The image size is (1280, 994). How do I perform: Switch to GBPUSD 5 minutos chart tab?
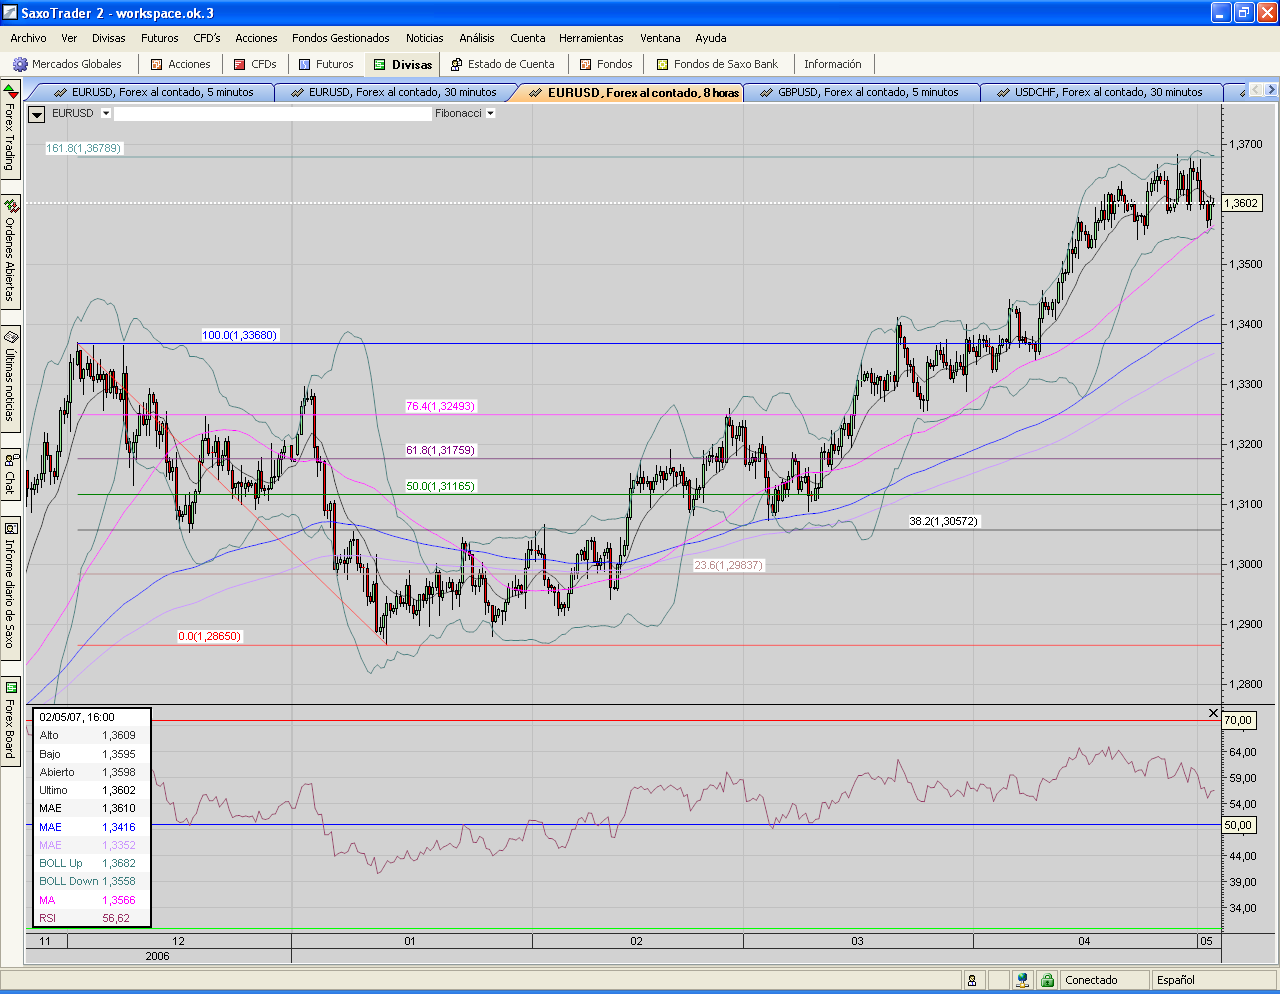click(x=867, y=92)
